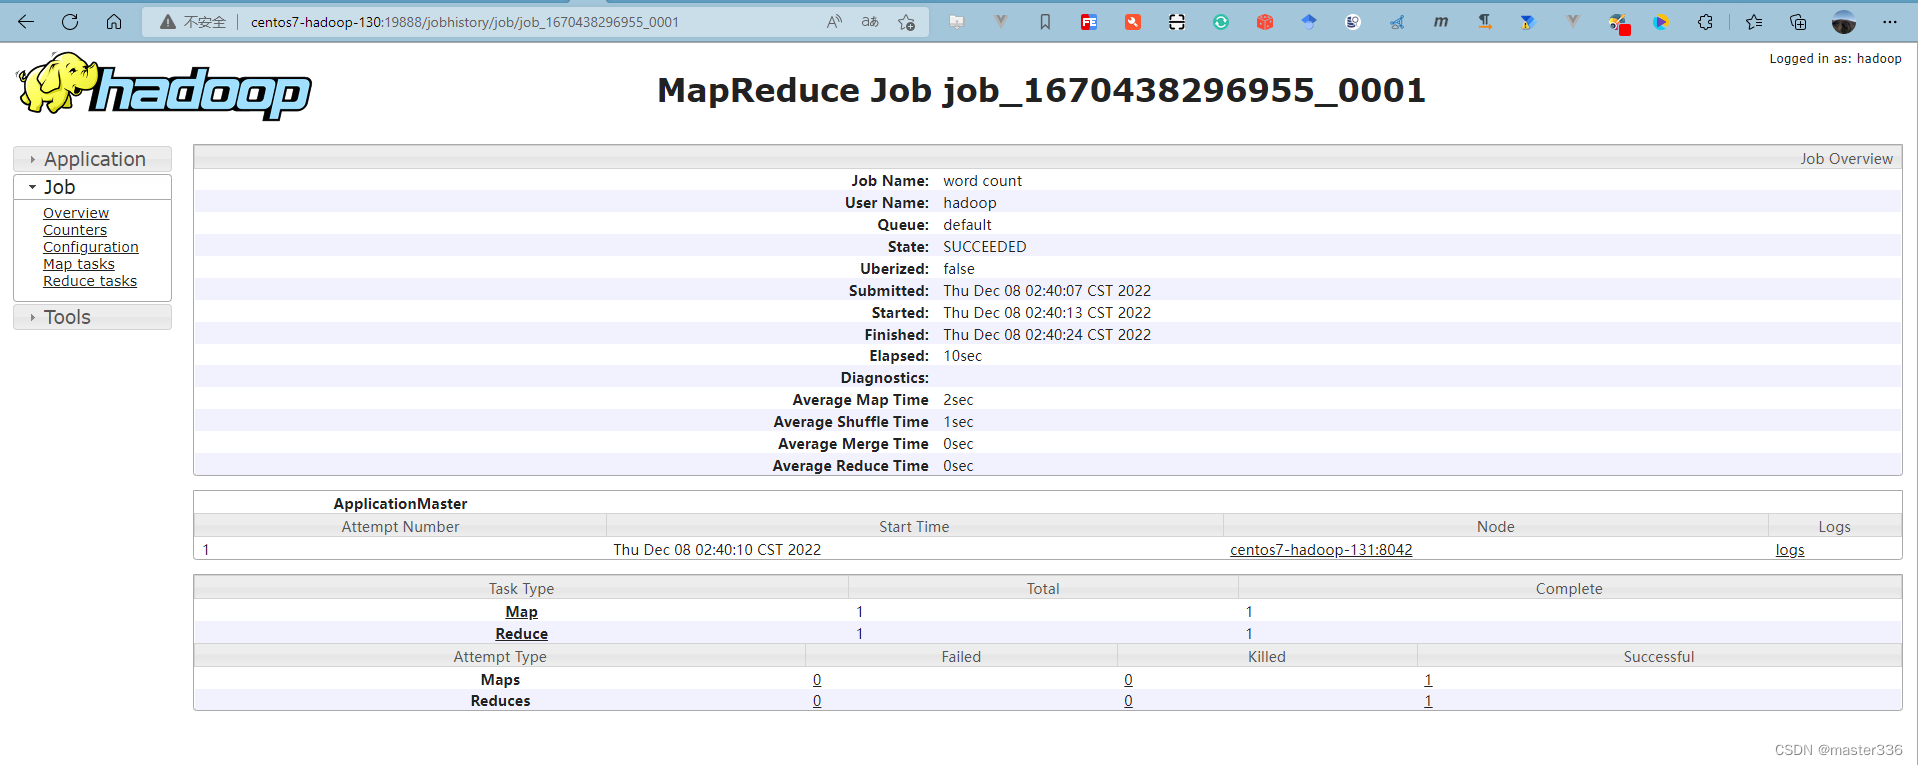Open the browser home page

click(114, 21)
